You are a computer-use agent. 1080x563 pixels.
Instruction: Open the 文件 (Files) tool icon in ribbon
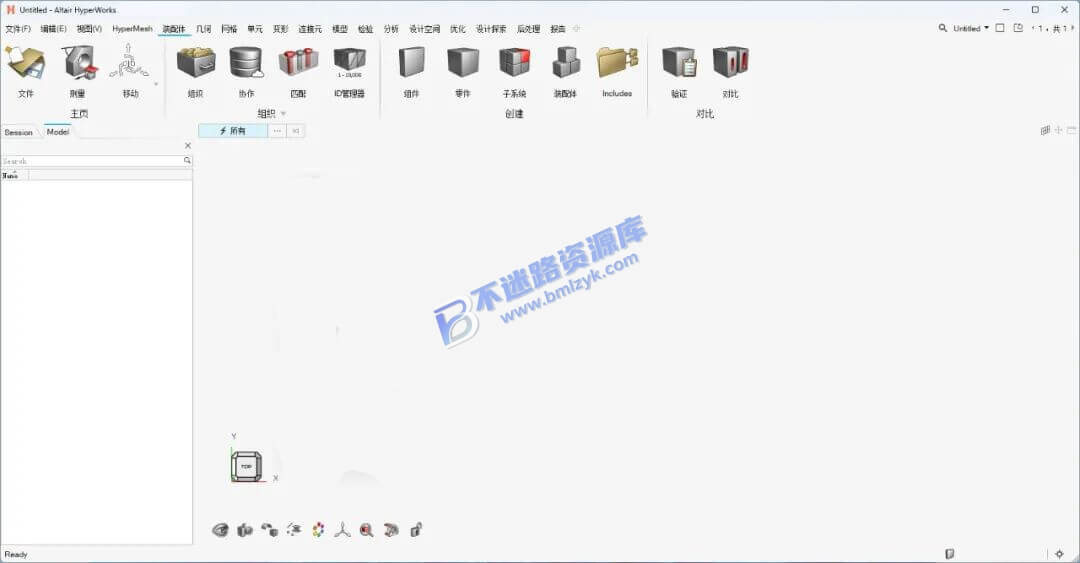(x=25, y=63)
